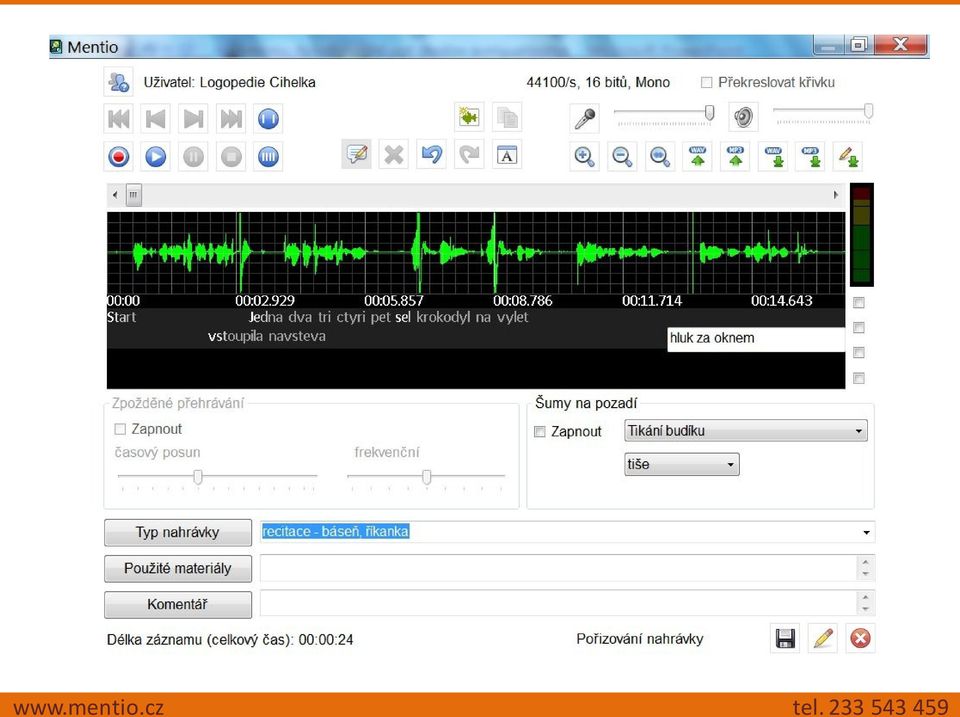
Task: Toggle Zapnout under Šumy na pozadí
Action: [x=539, y=432]
